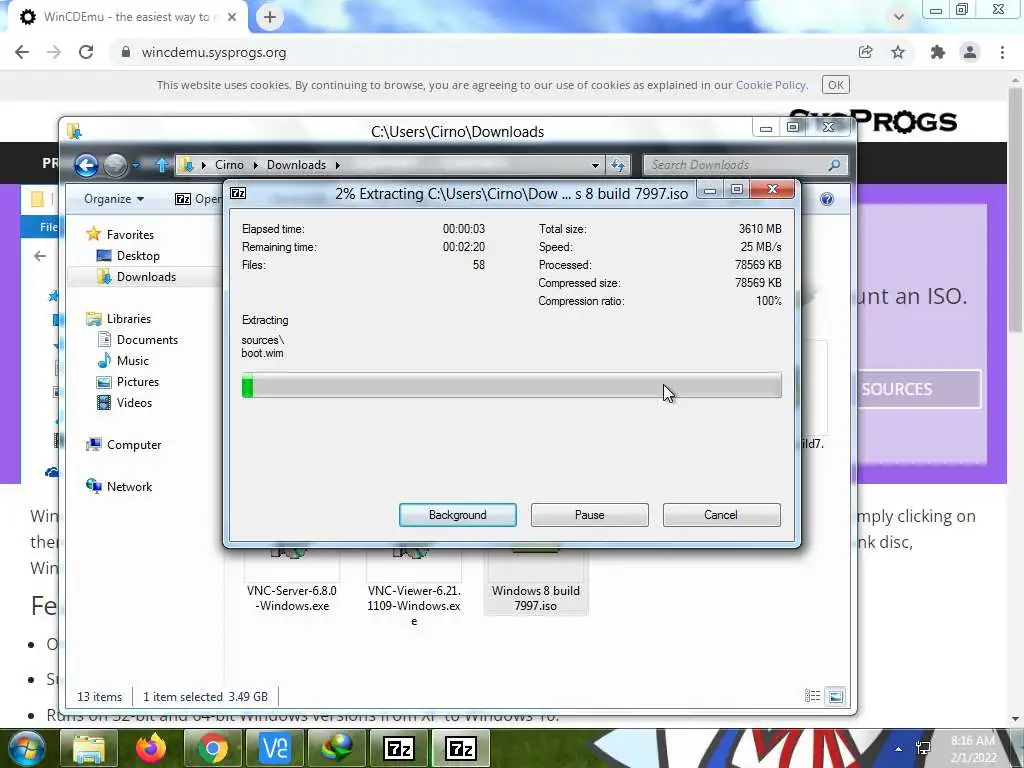The height and width of the screenshot is (768, 1024).
Task: Open Libraries in navigation pane
Action: pos(129,319)
